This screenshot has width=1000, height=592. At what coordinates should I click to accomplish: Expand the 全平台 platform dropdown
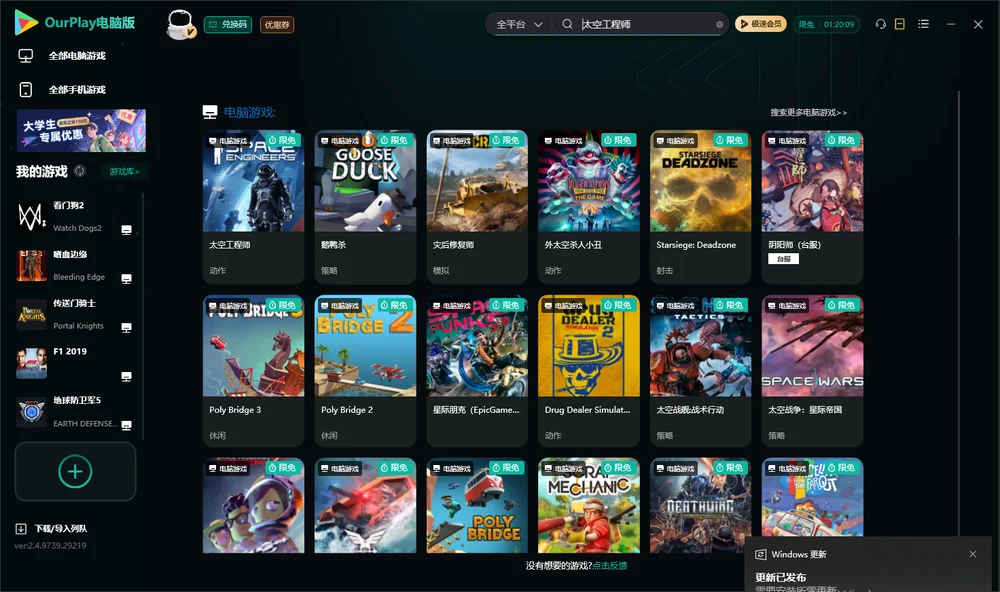coord(519,24)
